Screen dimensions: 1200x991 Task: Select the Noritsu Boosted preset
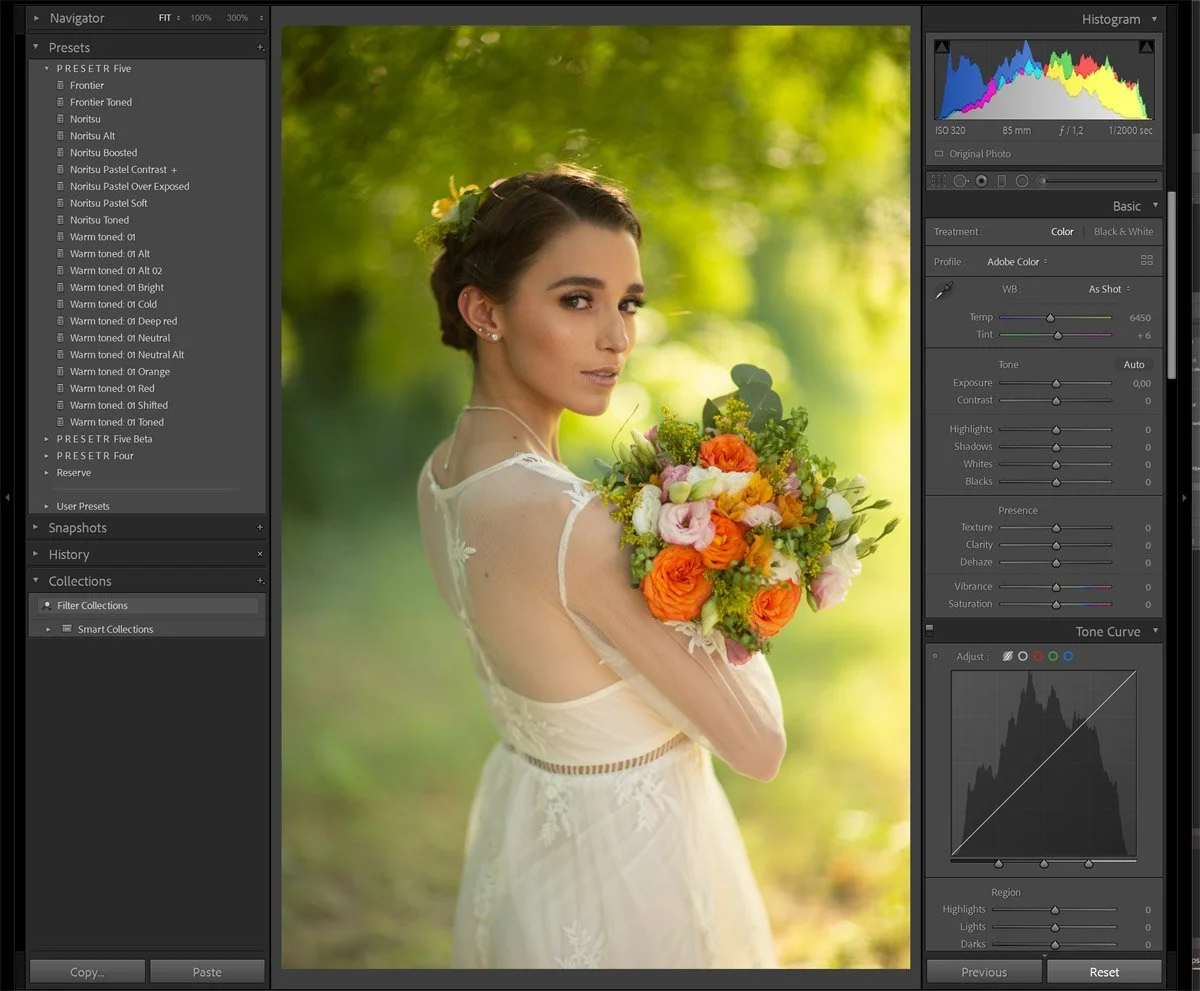click(103, 152)
